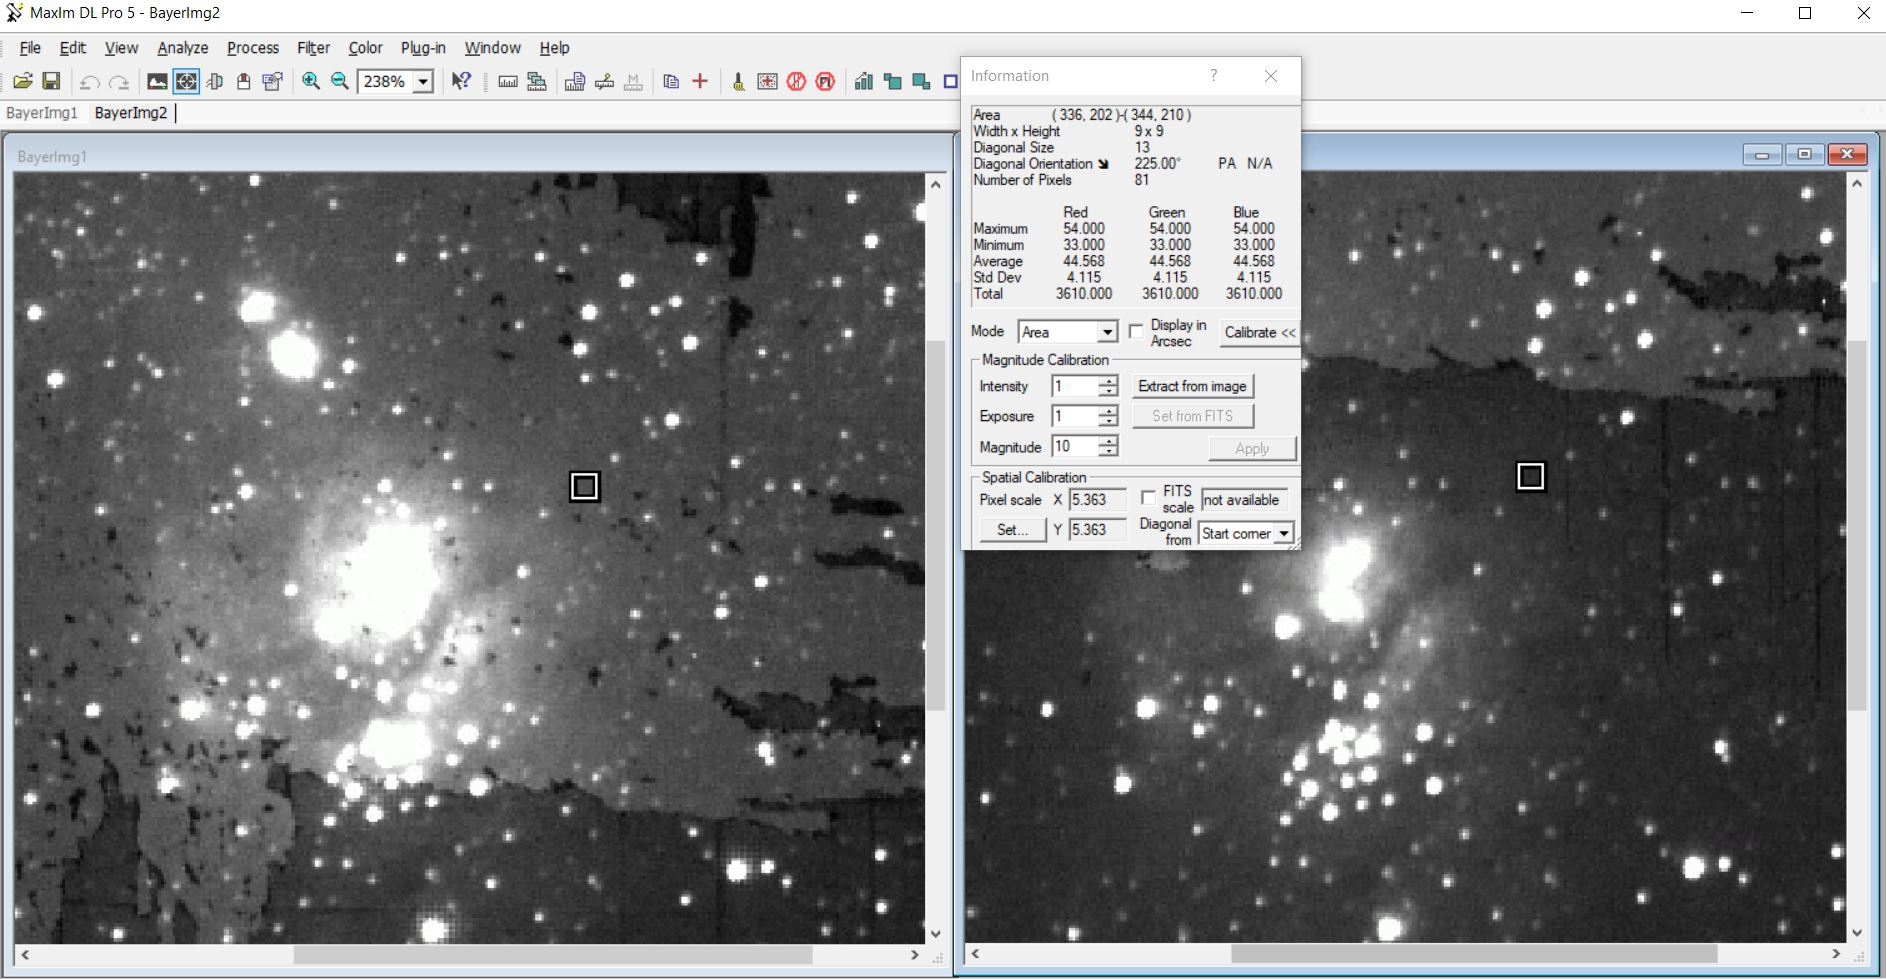Enable the Display in Arcsec checkbox
The width and height of the screenshot is (1886, 979).
pos(1136,332)
